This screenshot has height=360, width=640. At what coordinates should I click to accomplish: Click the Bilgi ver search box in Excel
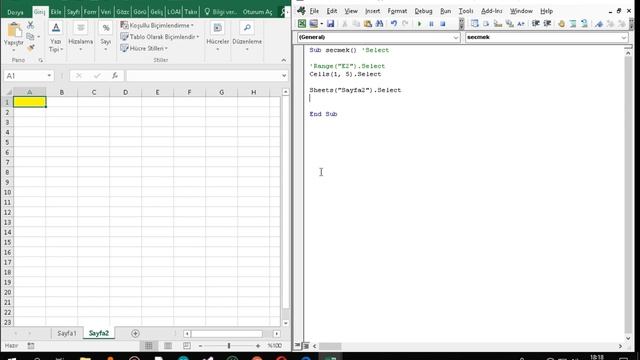[x=220, y=12]
